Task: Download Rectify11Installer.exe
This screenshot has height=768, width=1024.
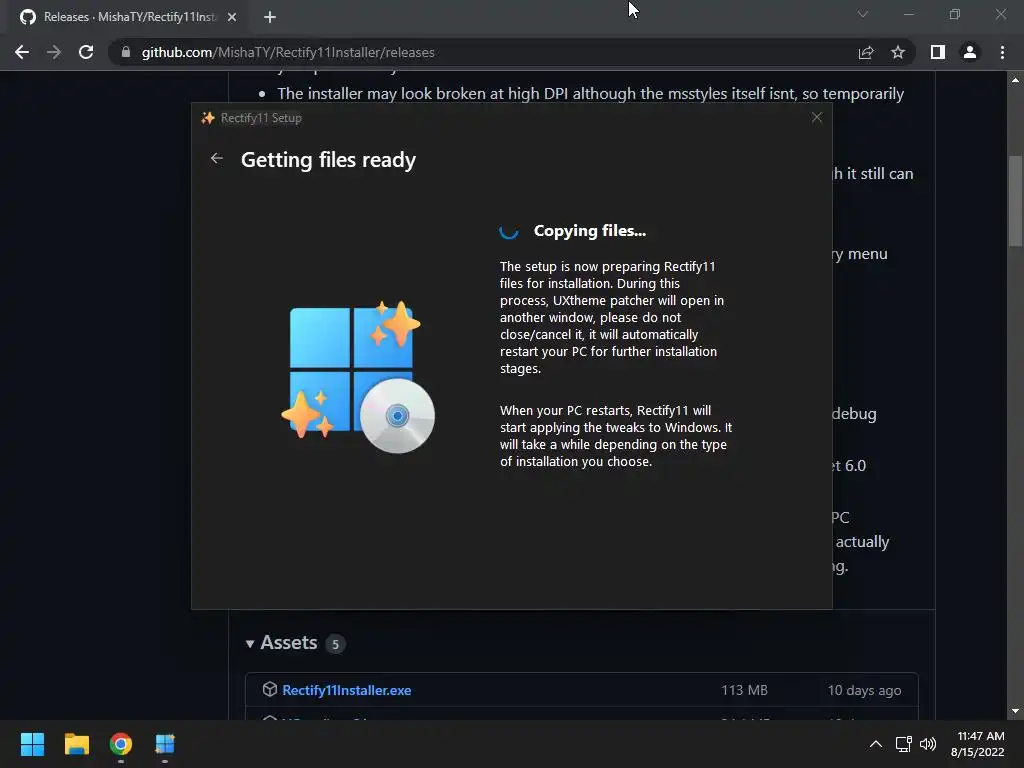Action: [347, 690]
